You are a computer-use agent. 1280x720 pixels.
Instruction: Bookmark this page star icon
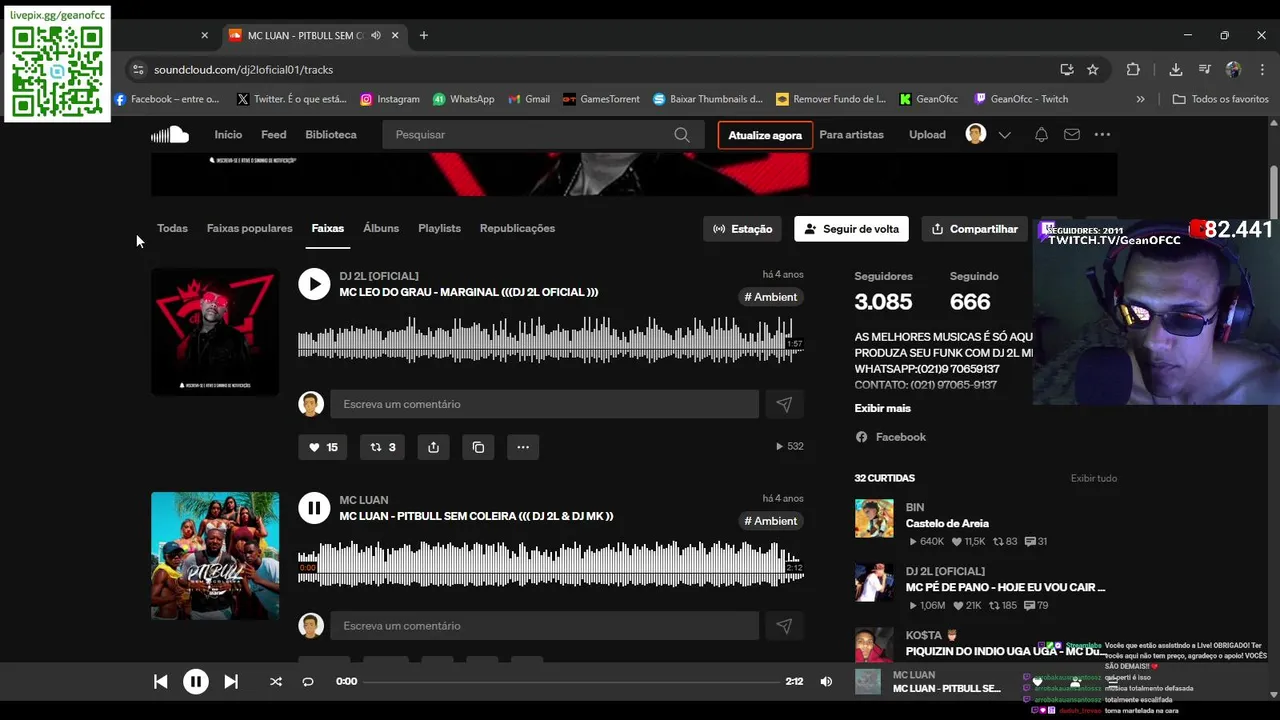[1093, 70]
